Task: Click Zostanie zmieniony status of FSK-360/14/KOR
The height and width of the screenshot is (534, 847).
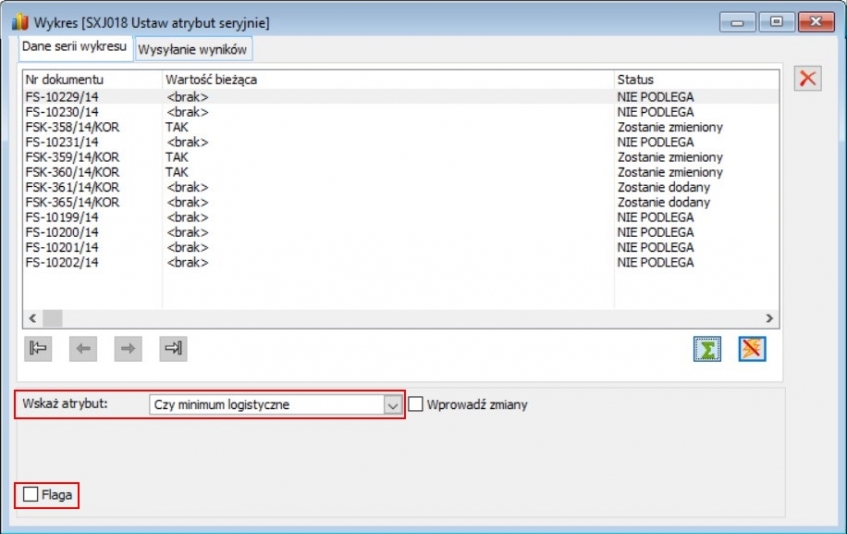Action: click(x=670, y=172)
